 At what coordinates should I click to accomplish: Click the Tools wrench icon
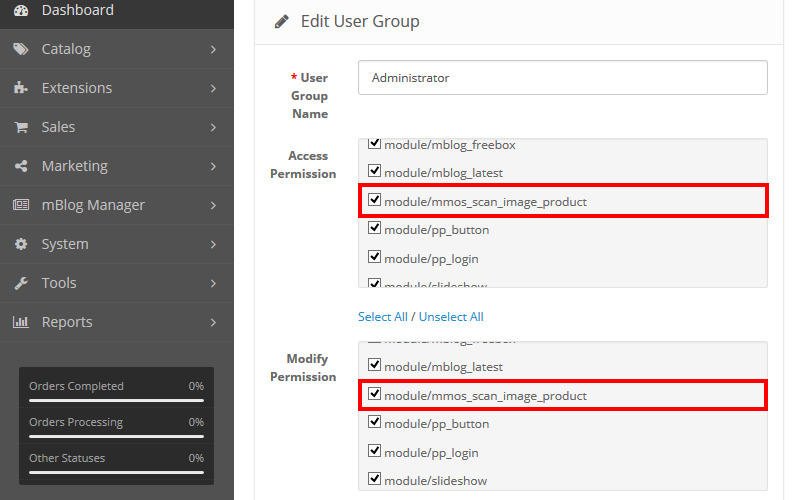coord(20,283)
